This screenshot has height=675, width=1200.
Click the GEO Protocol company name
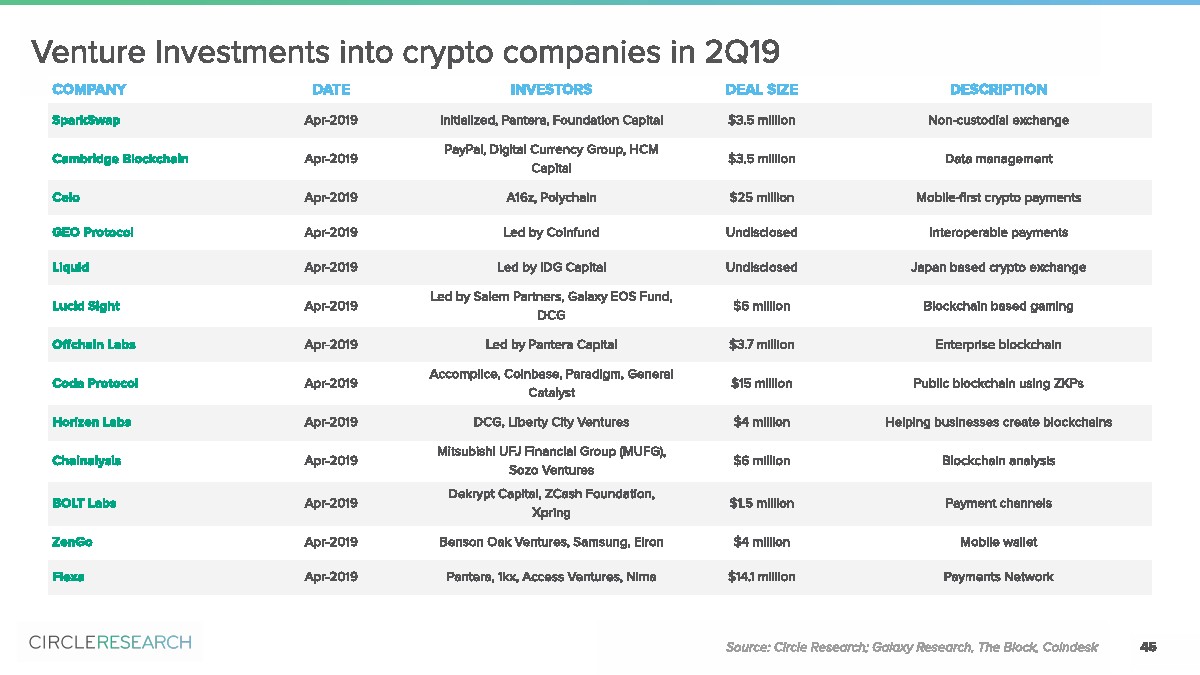click(x=92, y=233)
